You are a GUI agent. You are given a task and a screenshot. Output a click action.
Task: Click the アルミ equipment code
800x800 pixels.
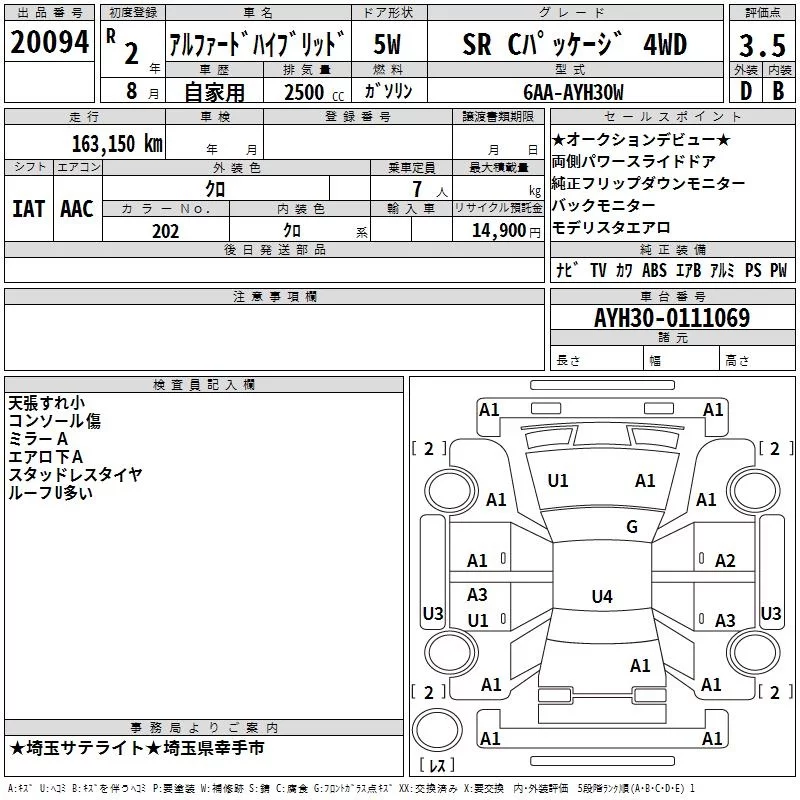(722, 270)
